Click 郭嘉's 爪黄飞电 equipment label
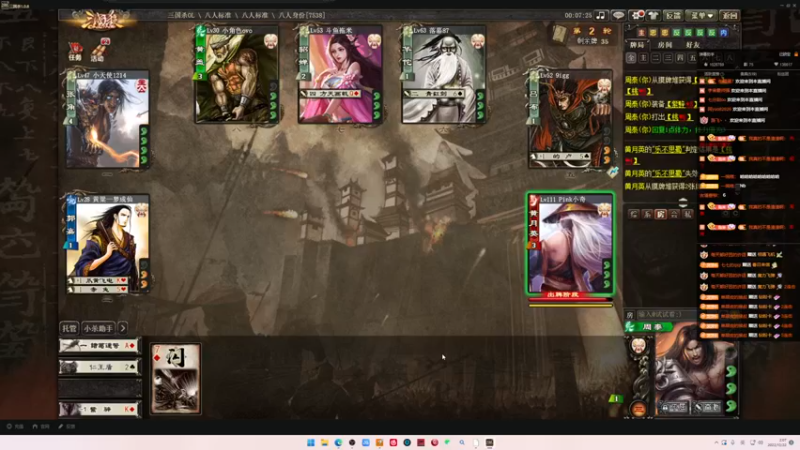This screenshot has width=800, height=450. pyautogui.click(x=99, y=281)
